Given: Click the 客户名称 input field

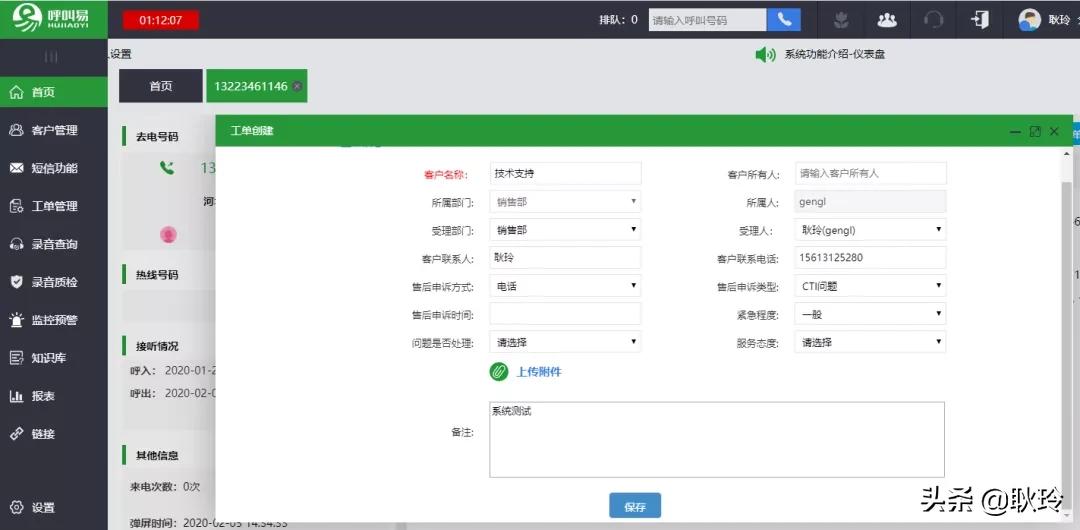Looking at the screenshot, I should click(565, 174).
